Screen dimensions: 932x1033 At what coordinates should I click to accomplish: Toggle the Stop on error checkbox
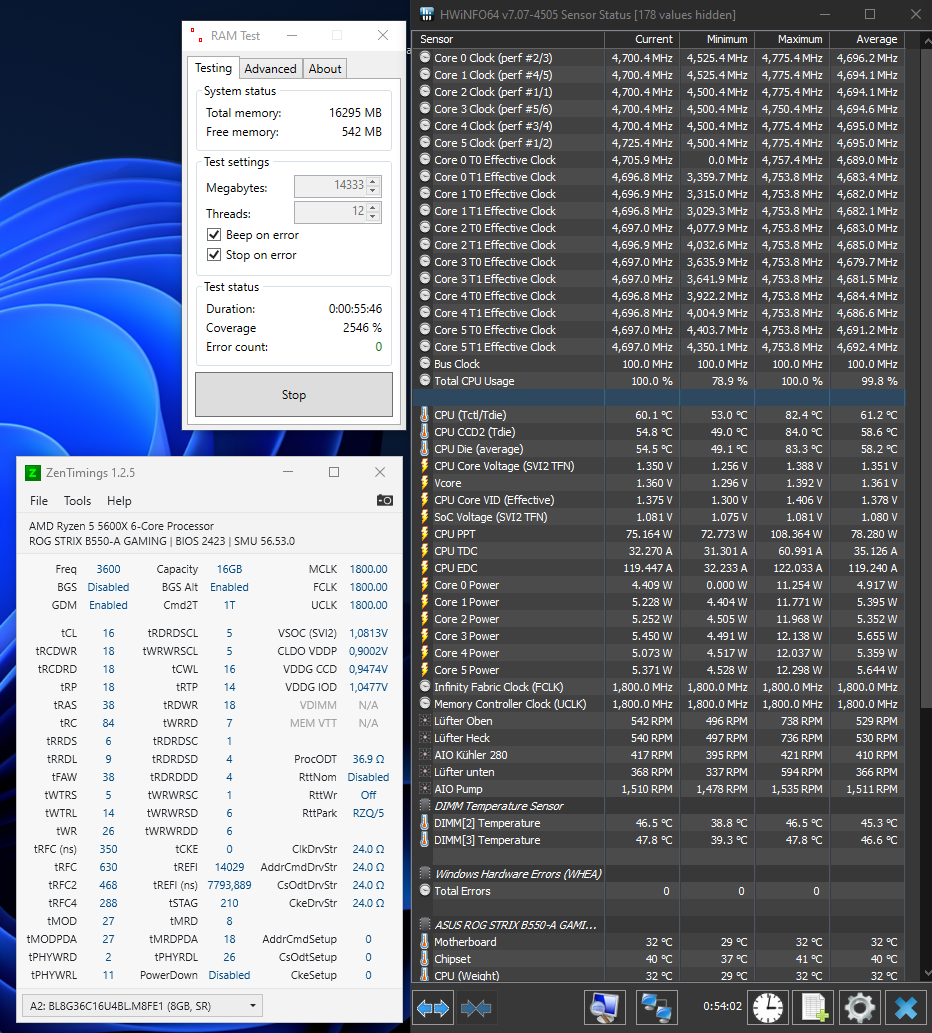pos(214,255)
